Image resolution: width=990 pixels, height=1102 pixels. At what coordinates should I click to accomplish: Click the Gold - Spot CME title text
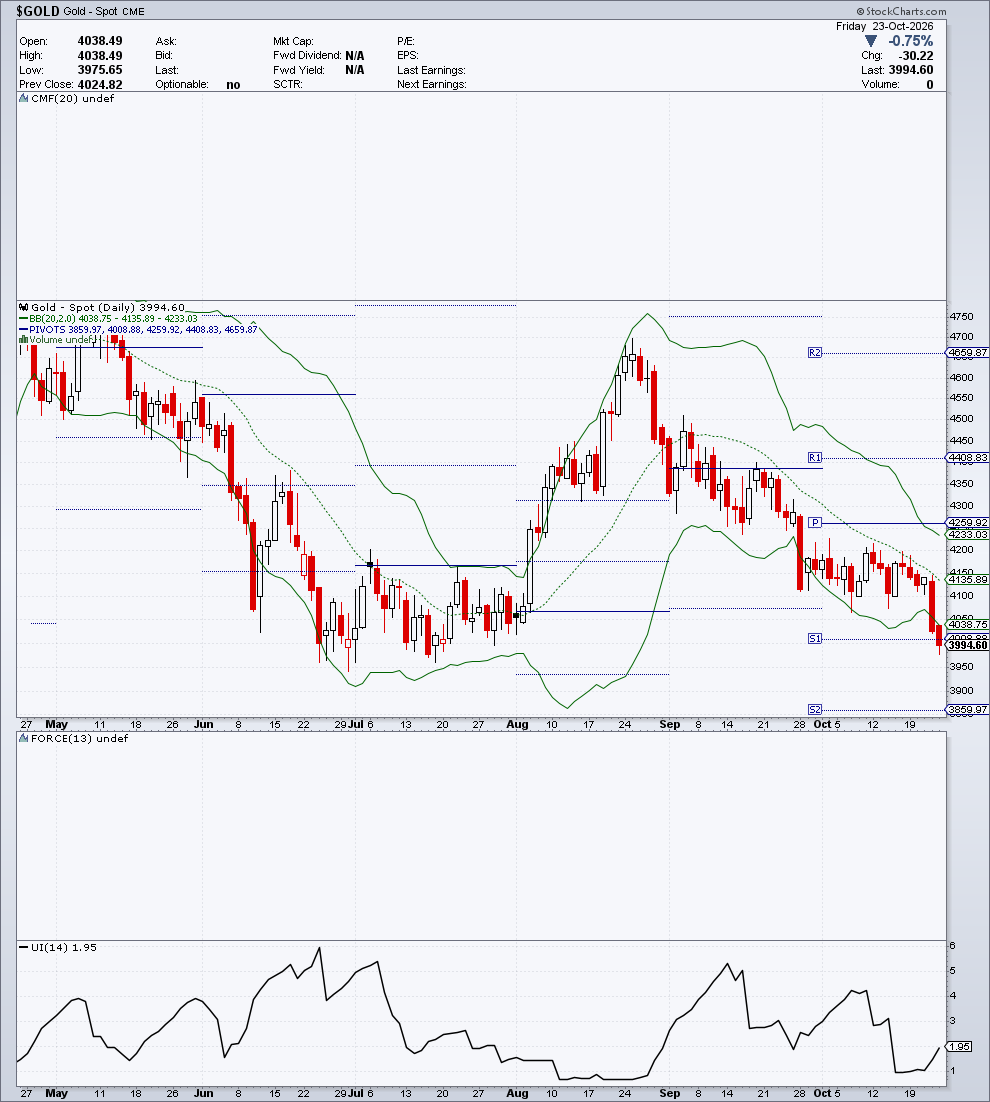(x=104, y=11)
